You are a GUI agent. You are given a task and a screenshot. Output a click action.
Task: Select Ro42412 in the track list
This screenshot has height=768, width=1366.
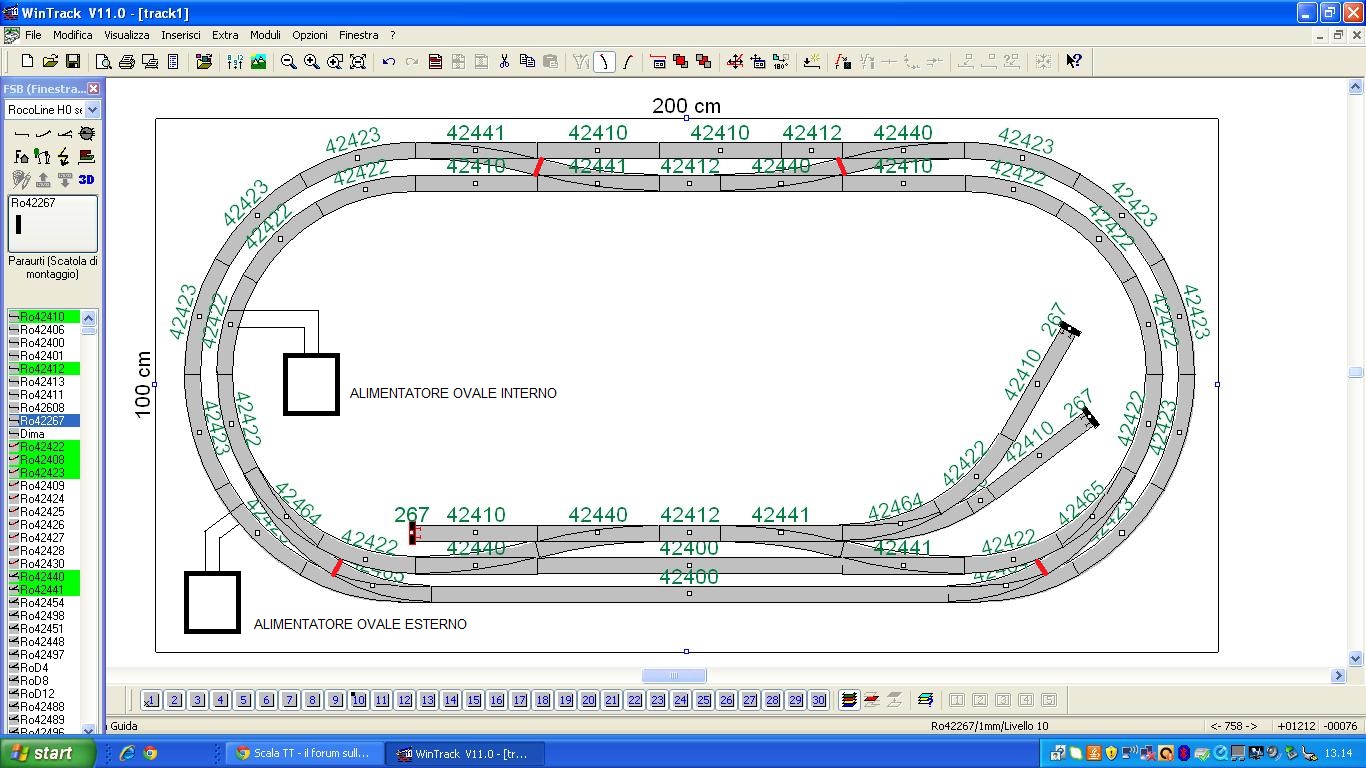click(44, 369)
